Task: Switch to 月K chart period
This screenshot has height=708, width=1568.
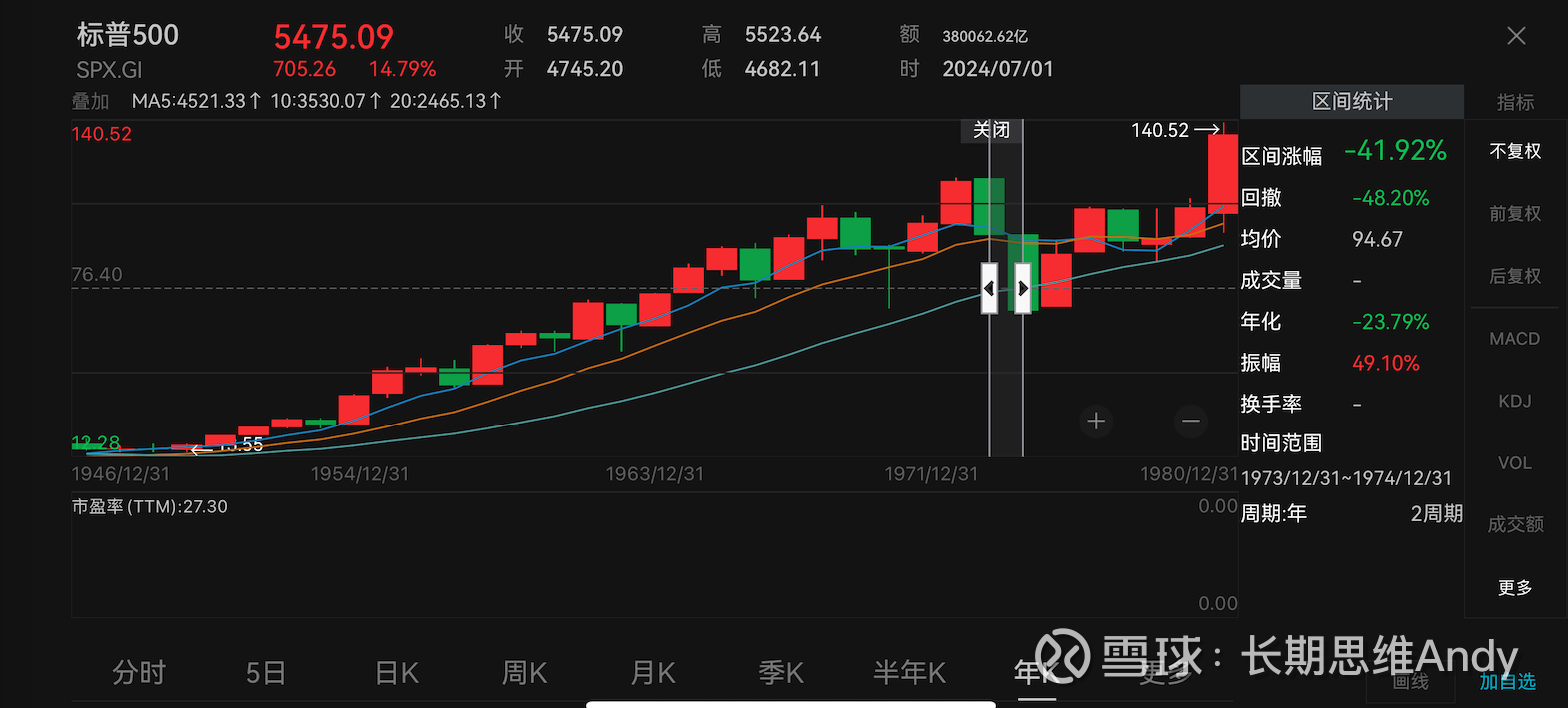Action: (653, 672)
